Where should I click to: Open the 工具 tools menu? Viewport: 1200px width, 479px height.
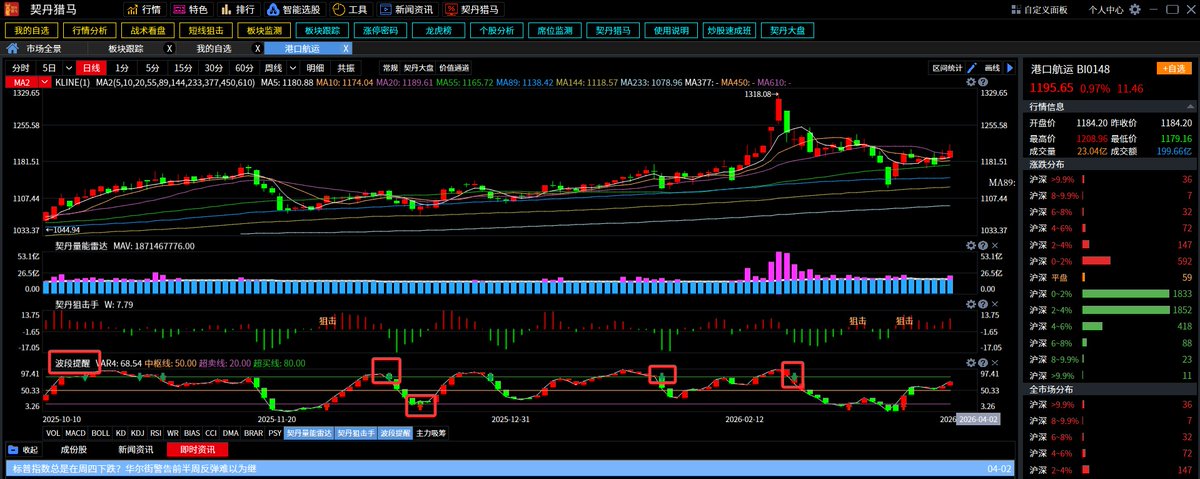(x=351, y=9)
